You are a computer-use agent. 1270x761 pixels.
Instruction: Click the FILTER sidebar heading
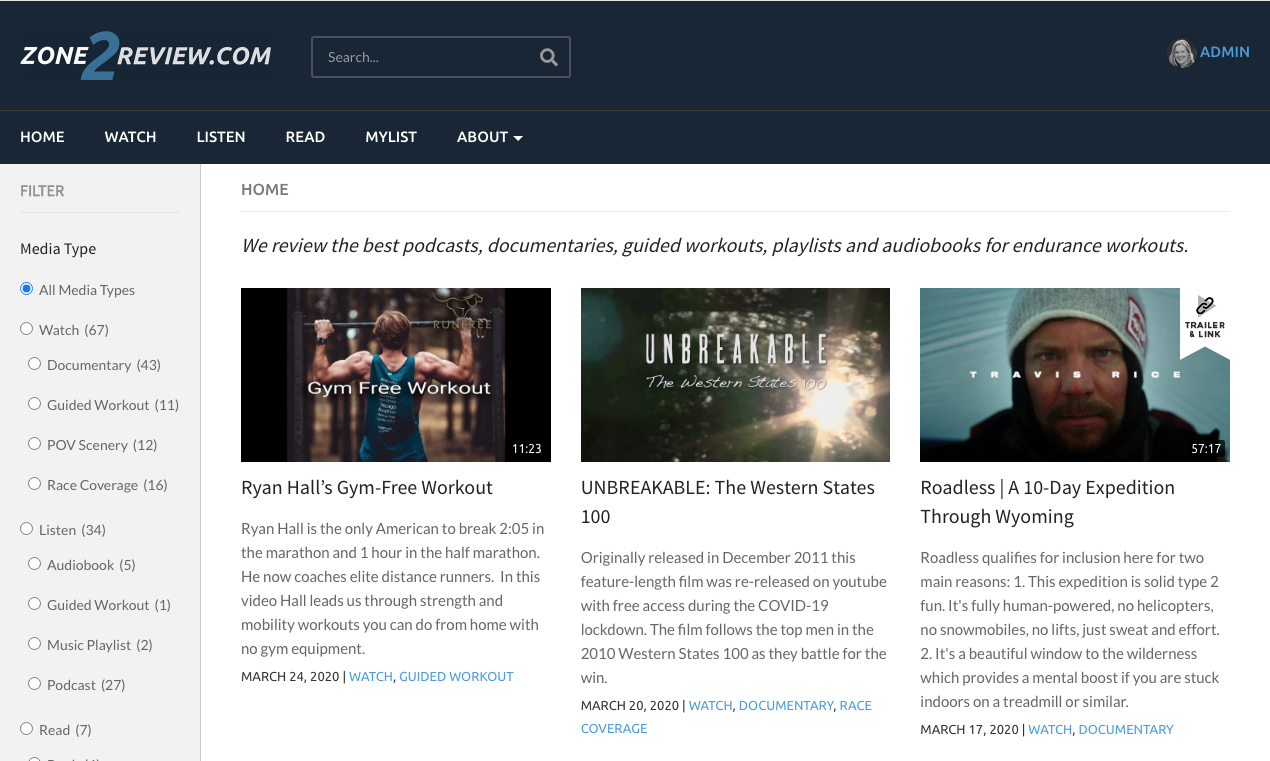(42, 191)
